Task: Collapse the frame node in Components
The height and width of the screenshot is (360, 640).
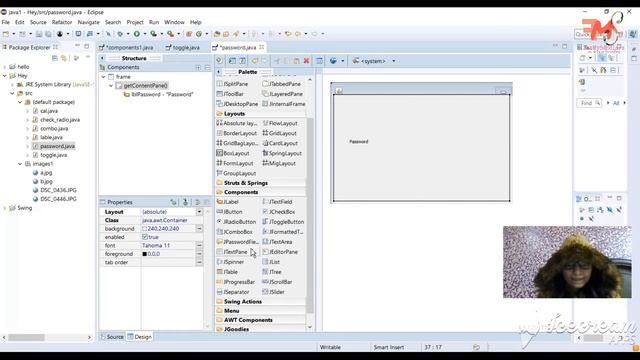Action: 104,77
